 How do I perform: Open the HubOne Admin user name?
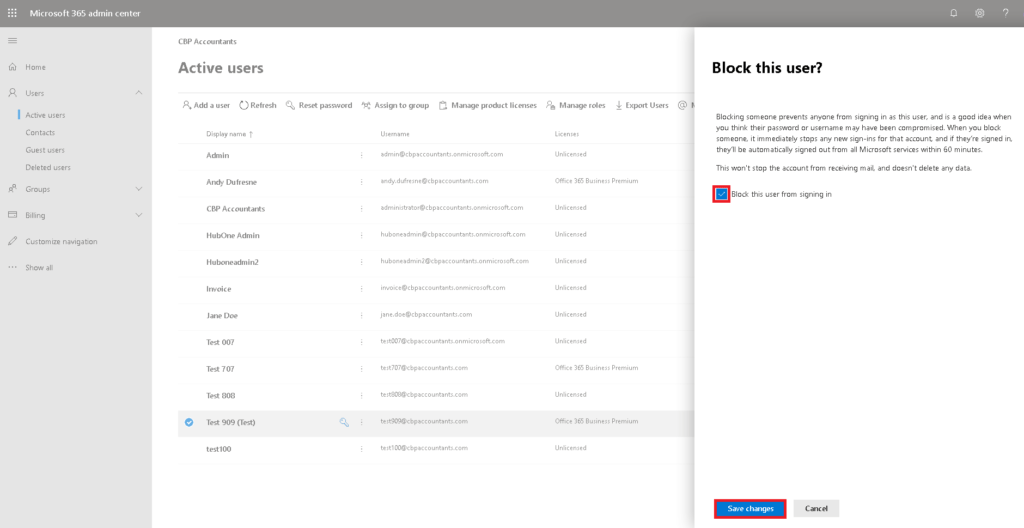(x=233, y=235)
